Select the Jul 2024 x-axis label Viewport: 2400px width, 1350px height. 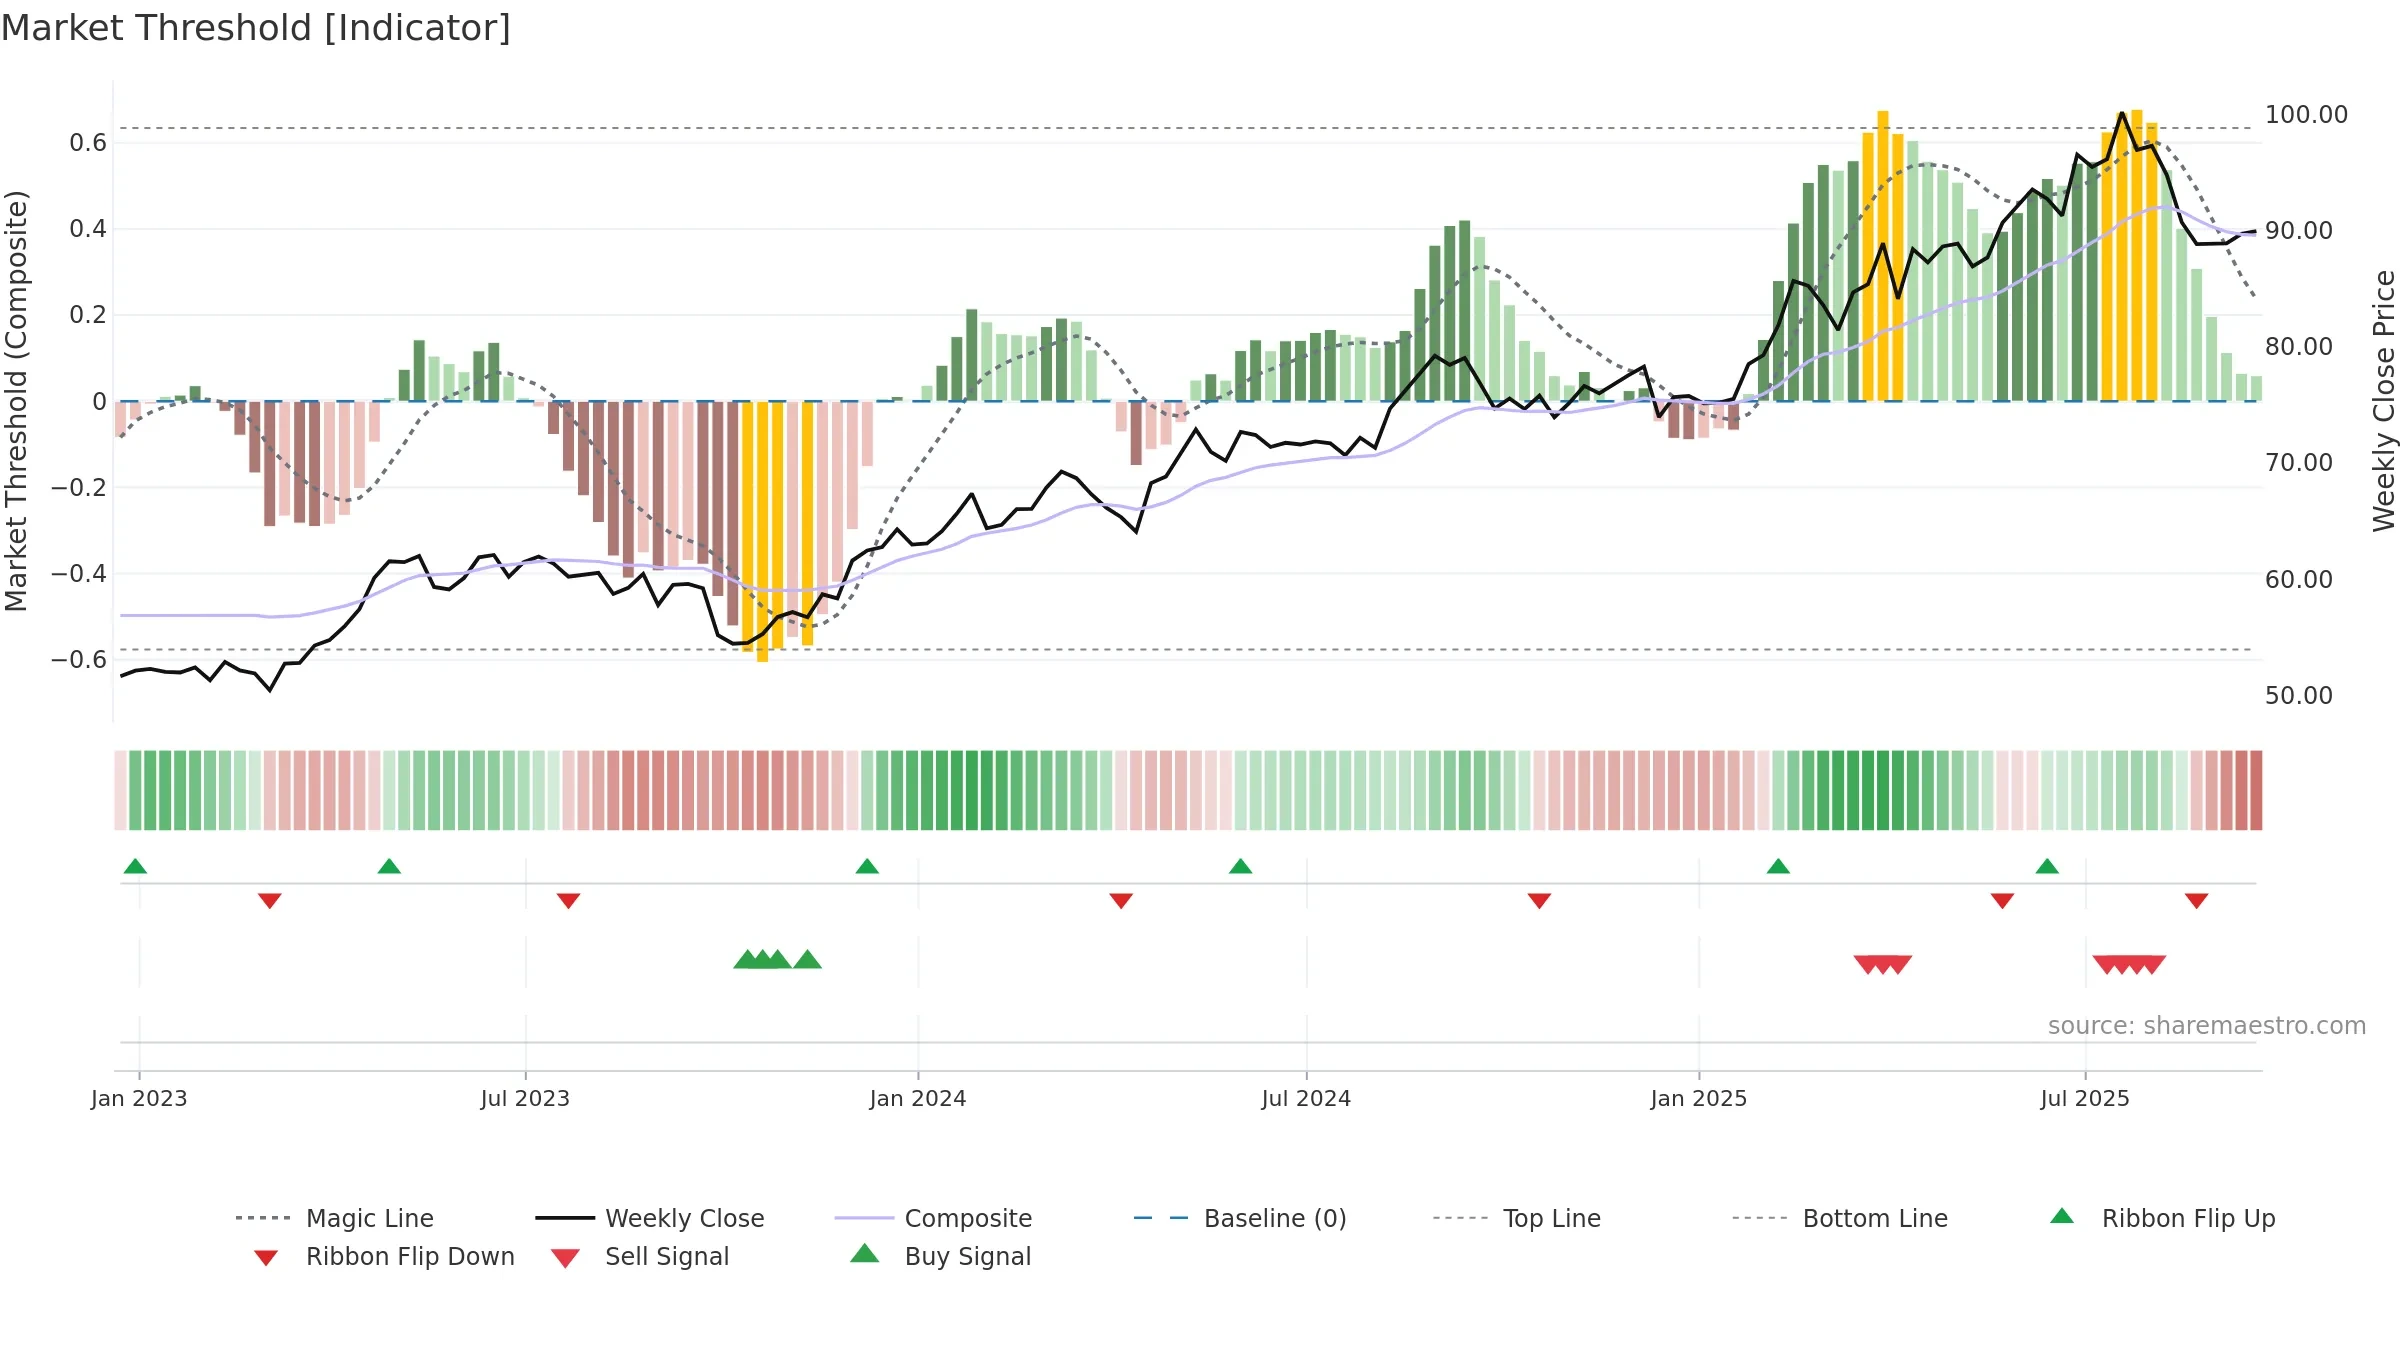pyautogui.click(x=1306, y=1098)
